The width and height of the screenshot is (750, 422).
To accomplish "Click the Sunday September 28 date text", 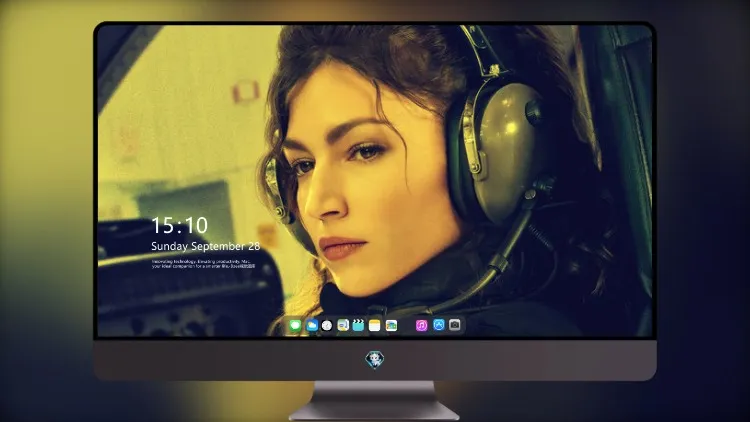I will click(206, 246).
